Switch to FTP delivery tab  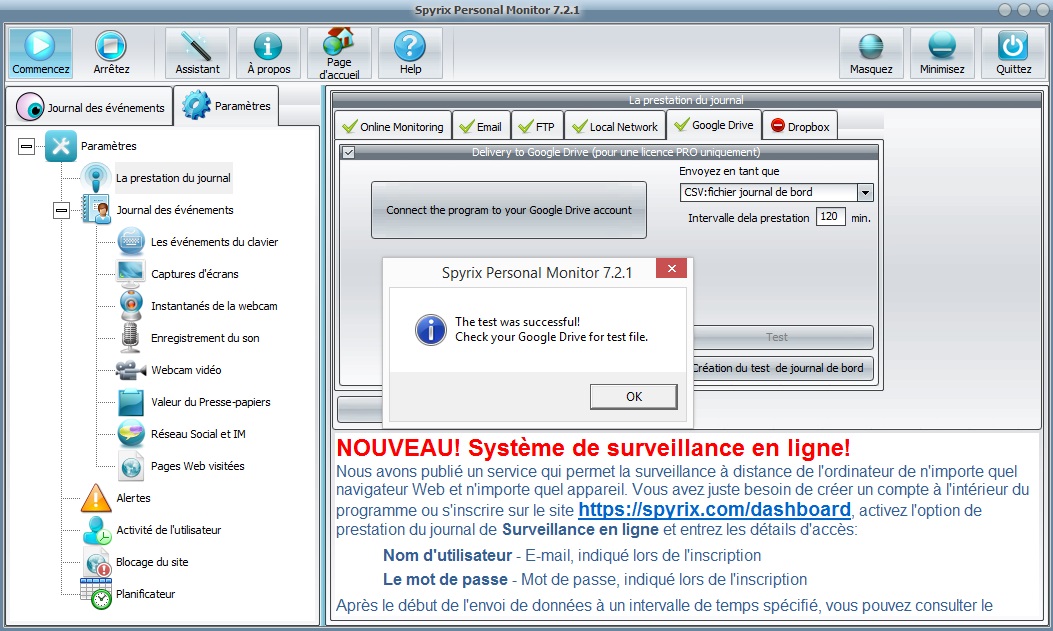(537, 126)
